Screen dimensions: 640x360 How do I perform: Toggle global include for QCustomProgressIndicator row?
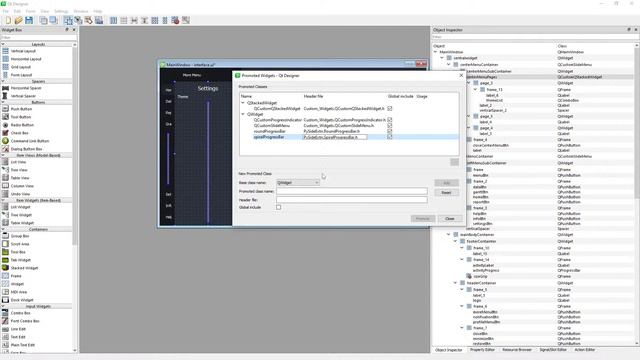pyautogui.click(x=390, y=120)
